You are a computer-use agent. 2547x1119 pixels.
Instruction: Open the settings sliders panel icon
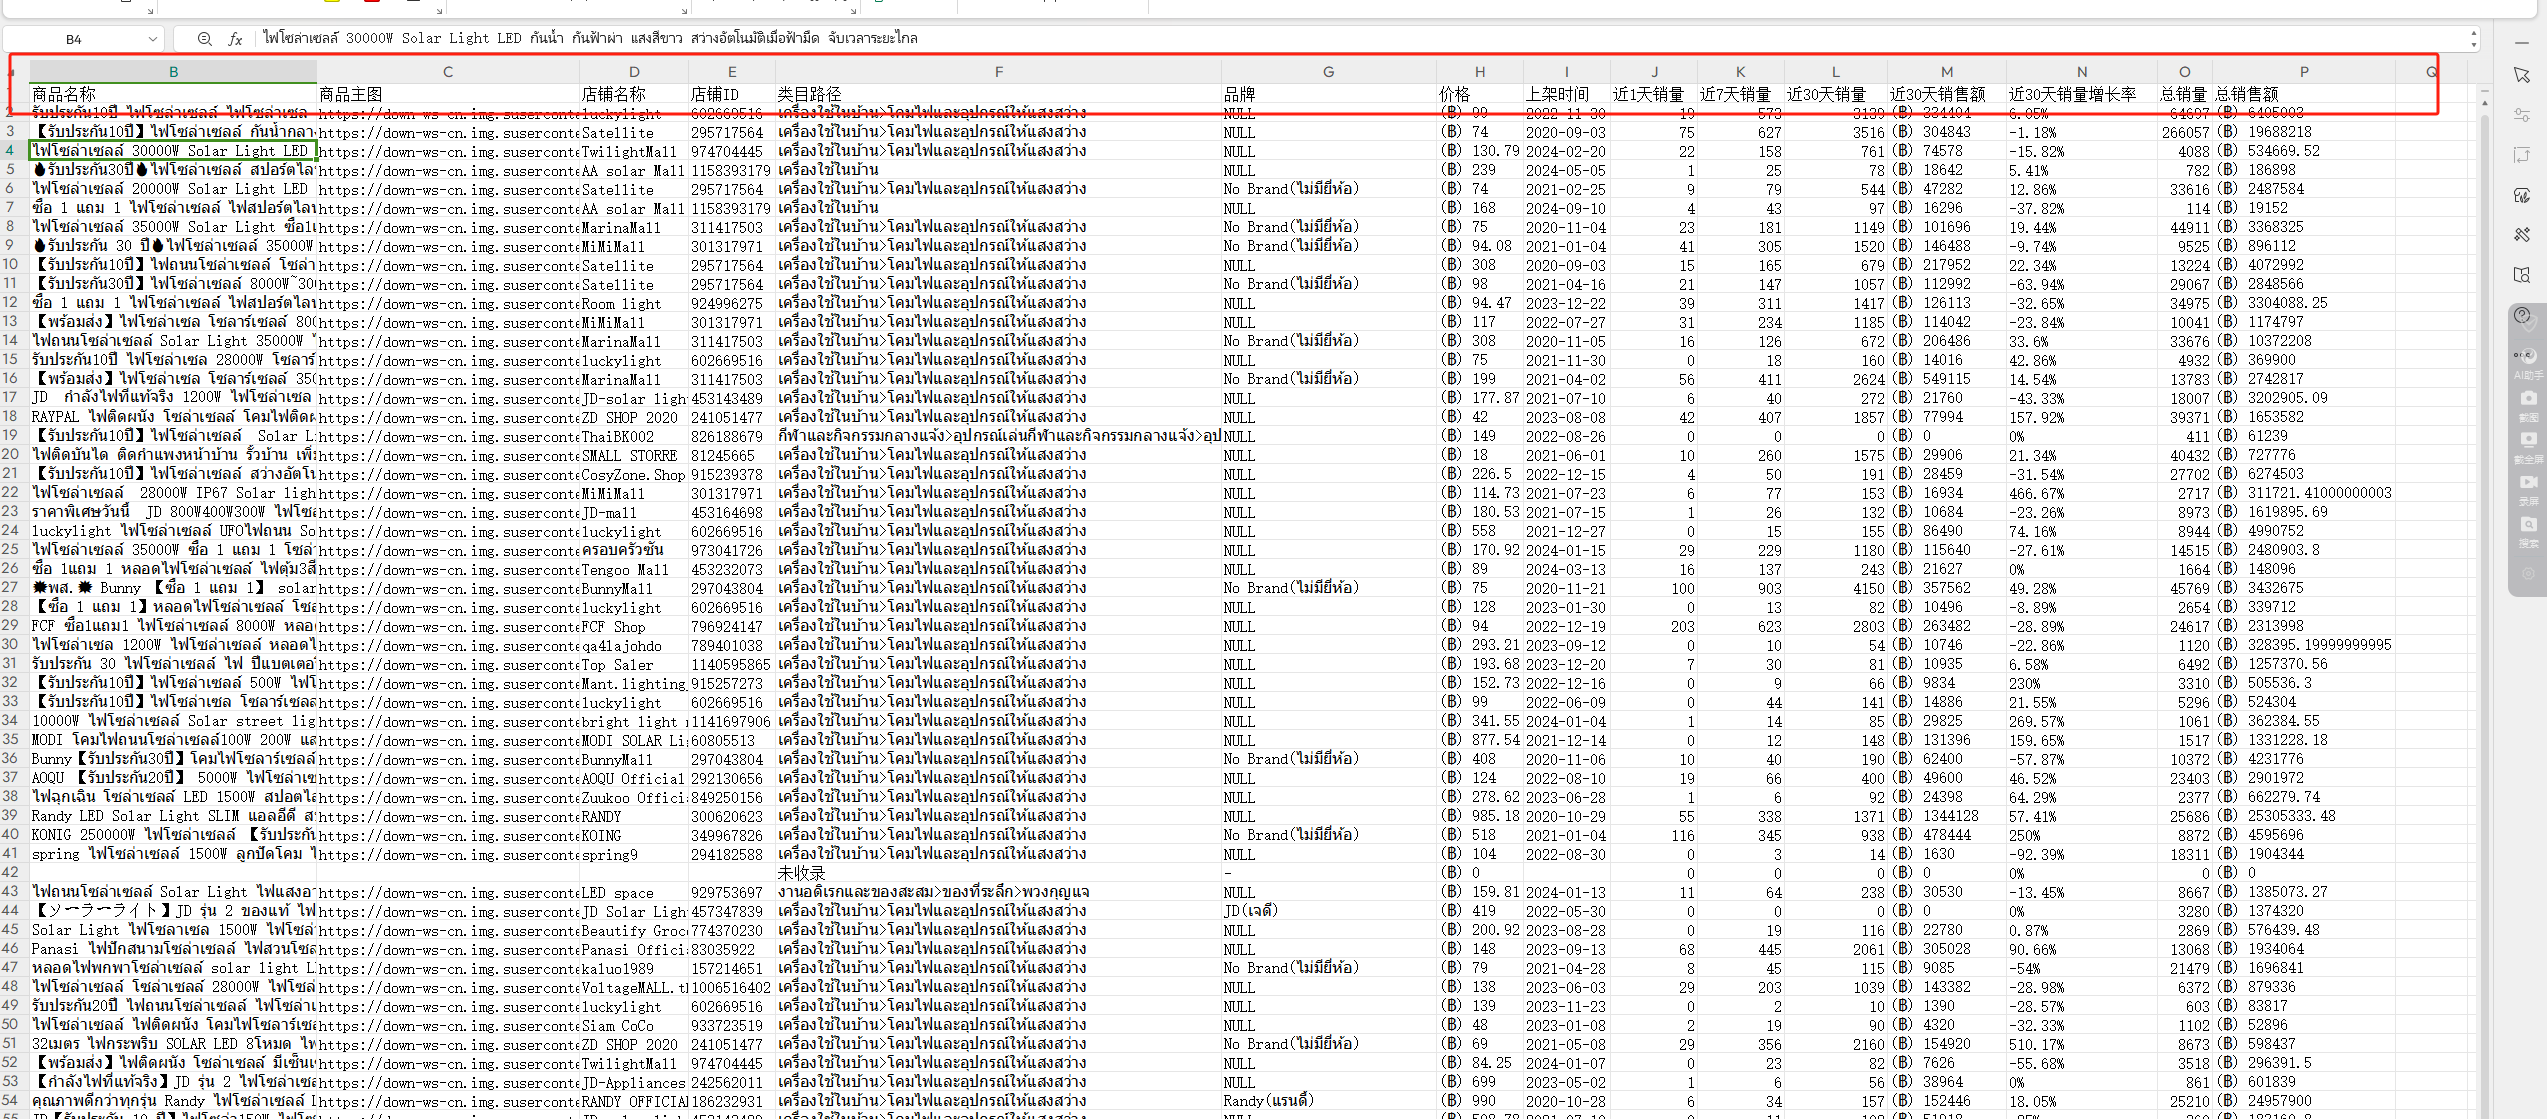coord(2521,116)
